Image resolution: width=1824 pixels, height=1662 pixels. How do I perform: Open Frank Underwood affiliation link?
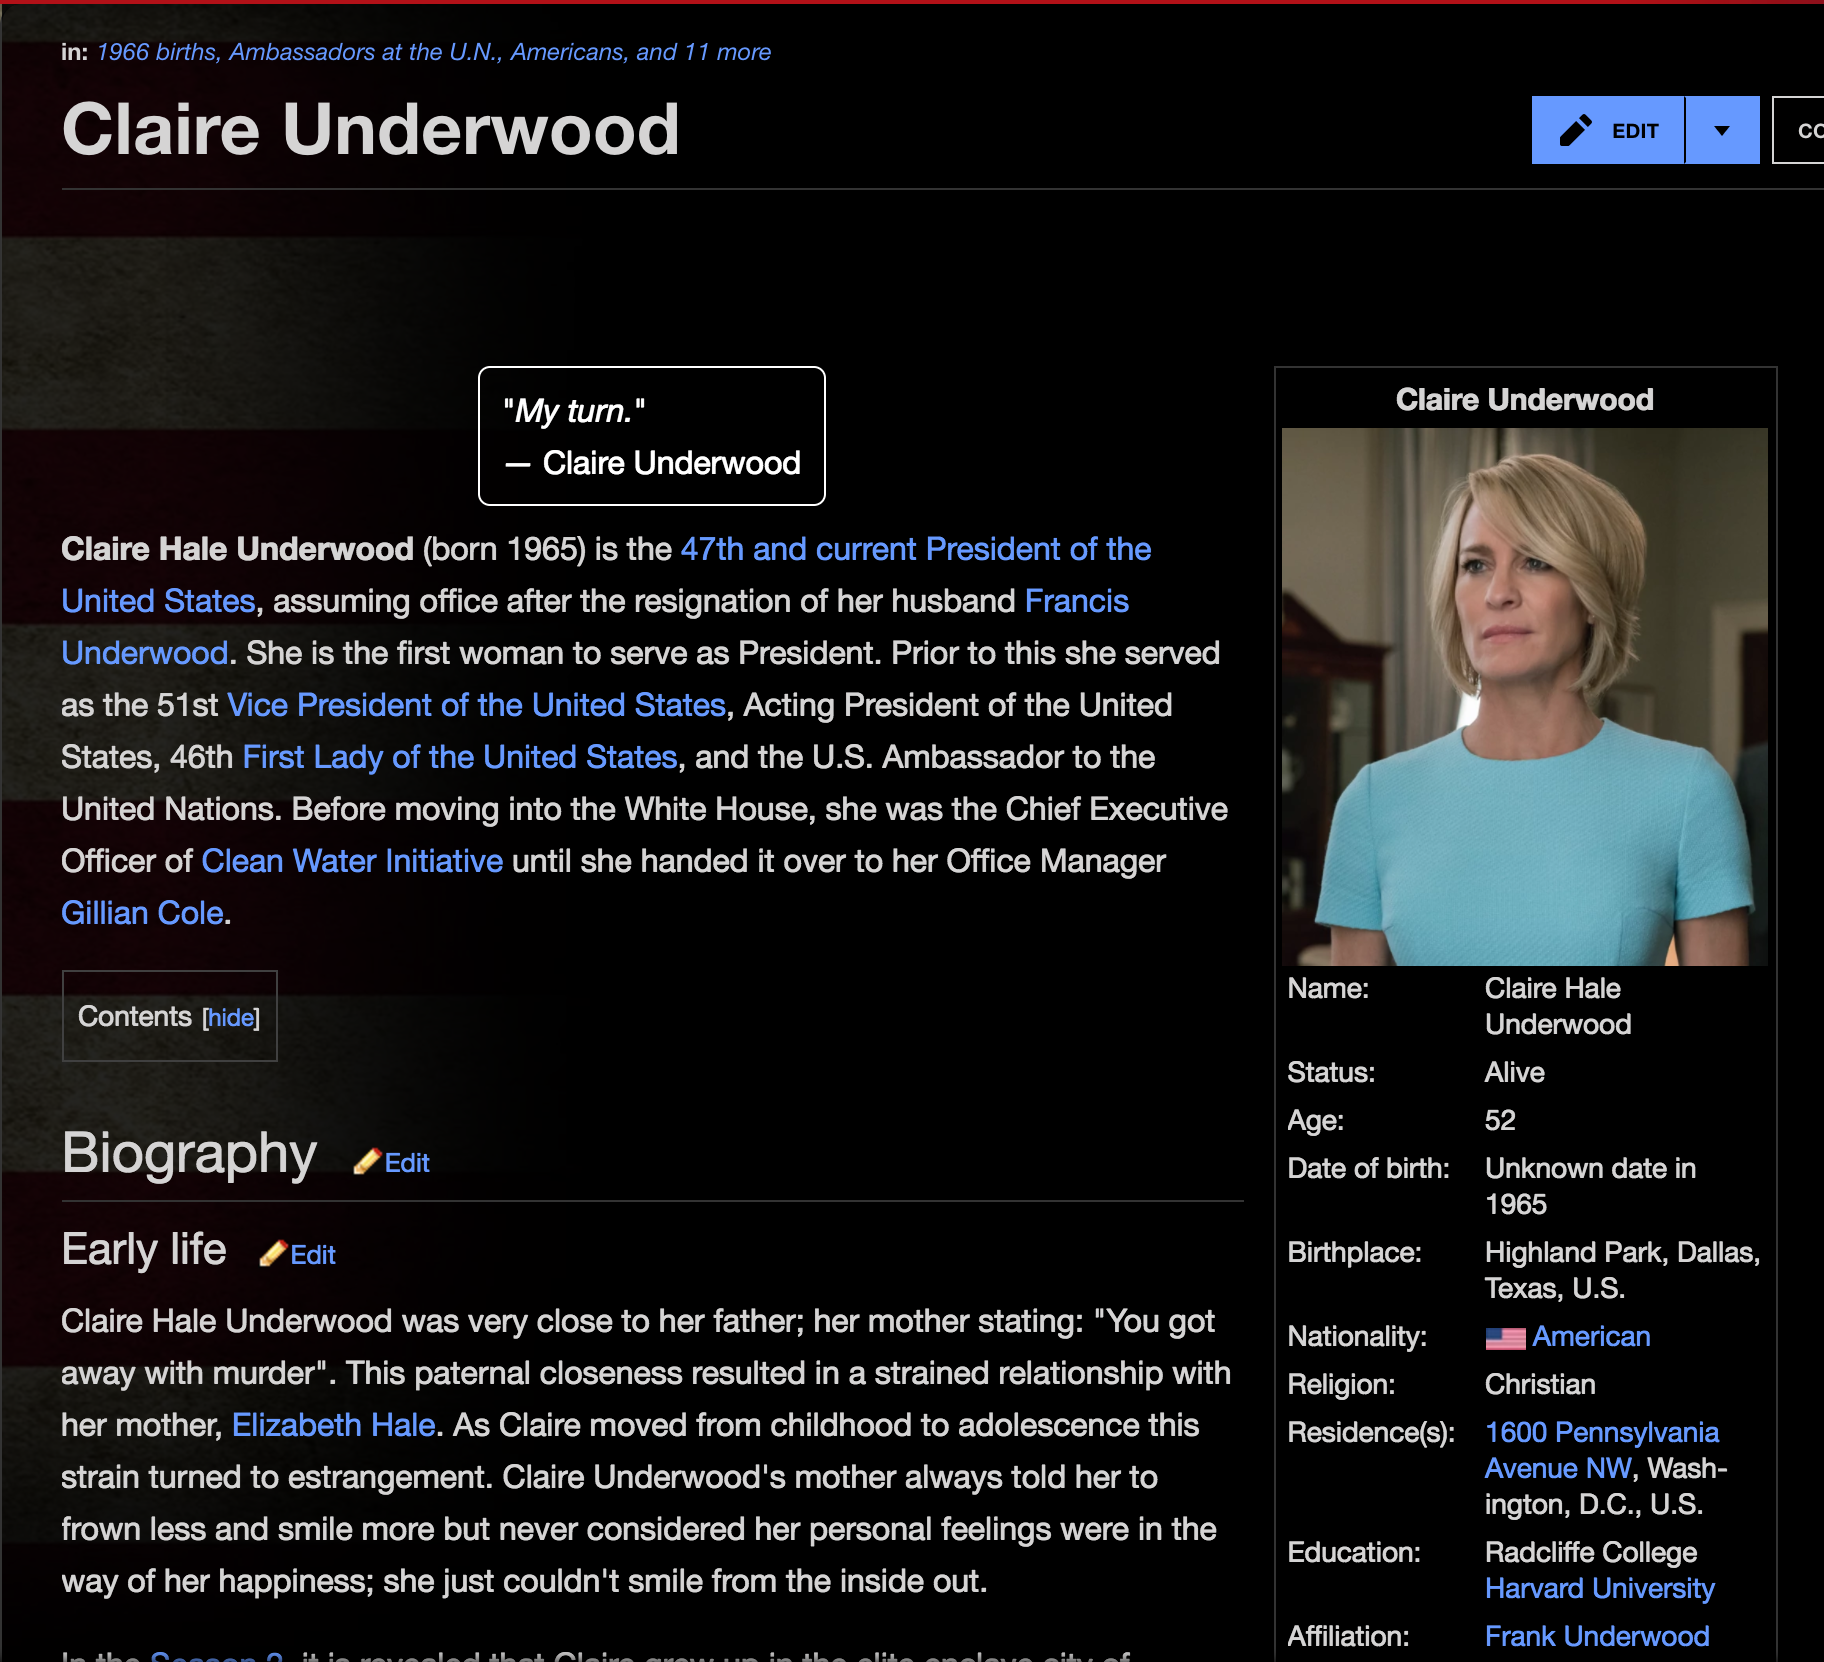point(1597,1636)
